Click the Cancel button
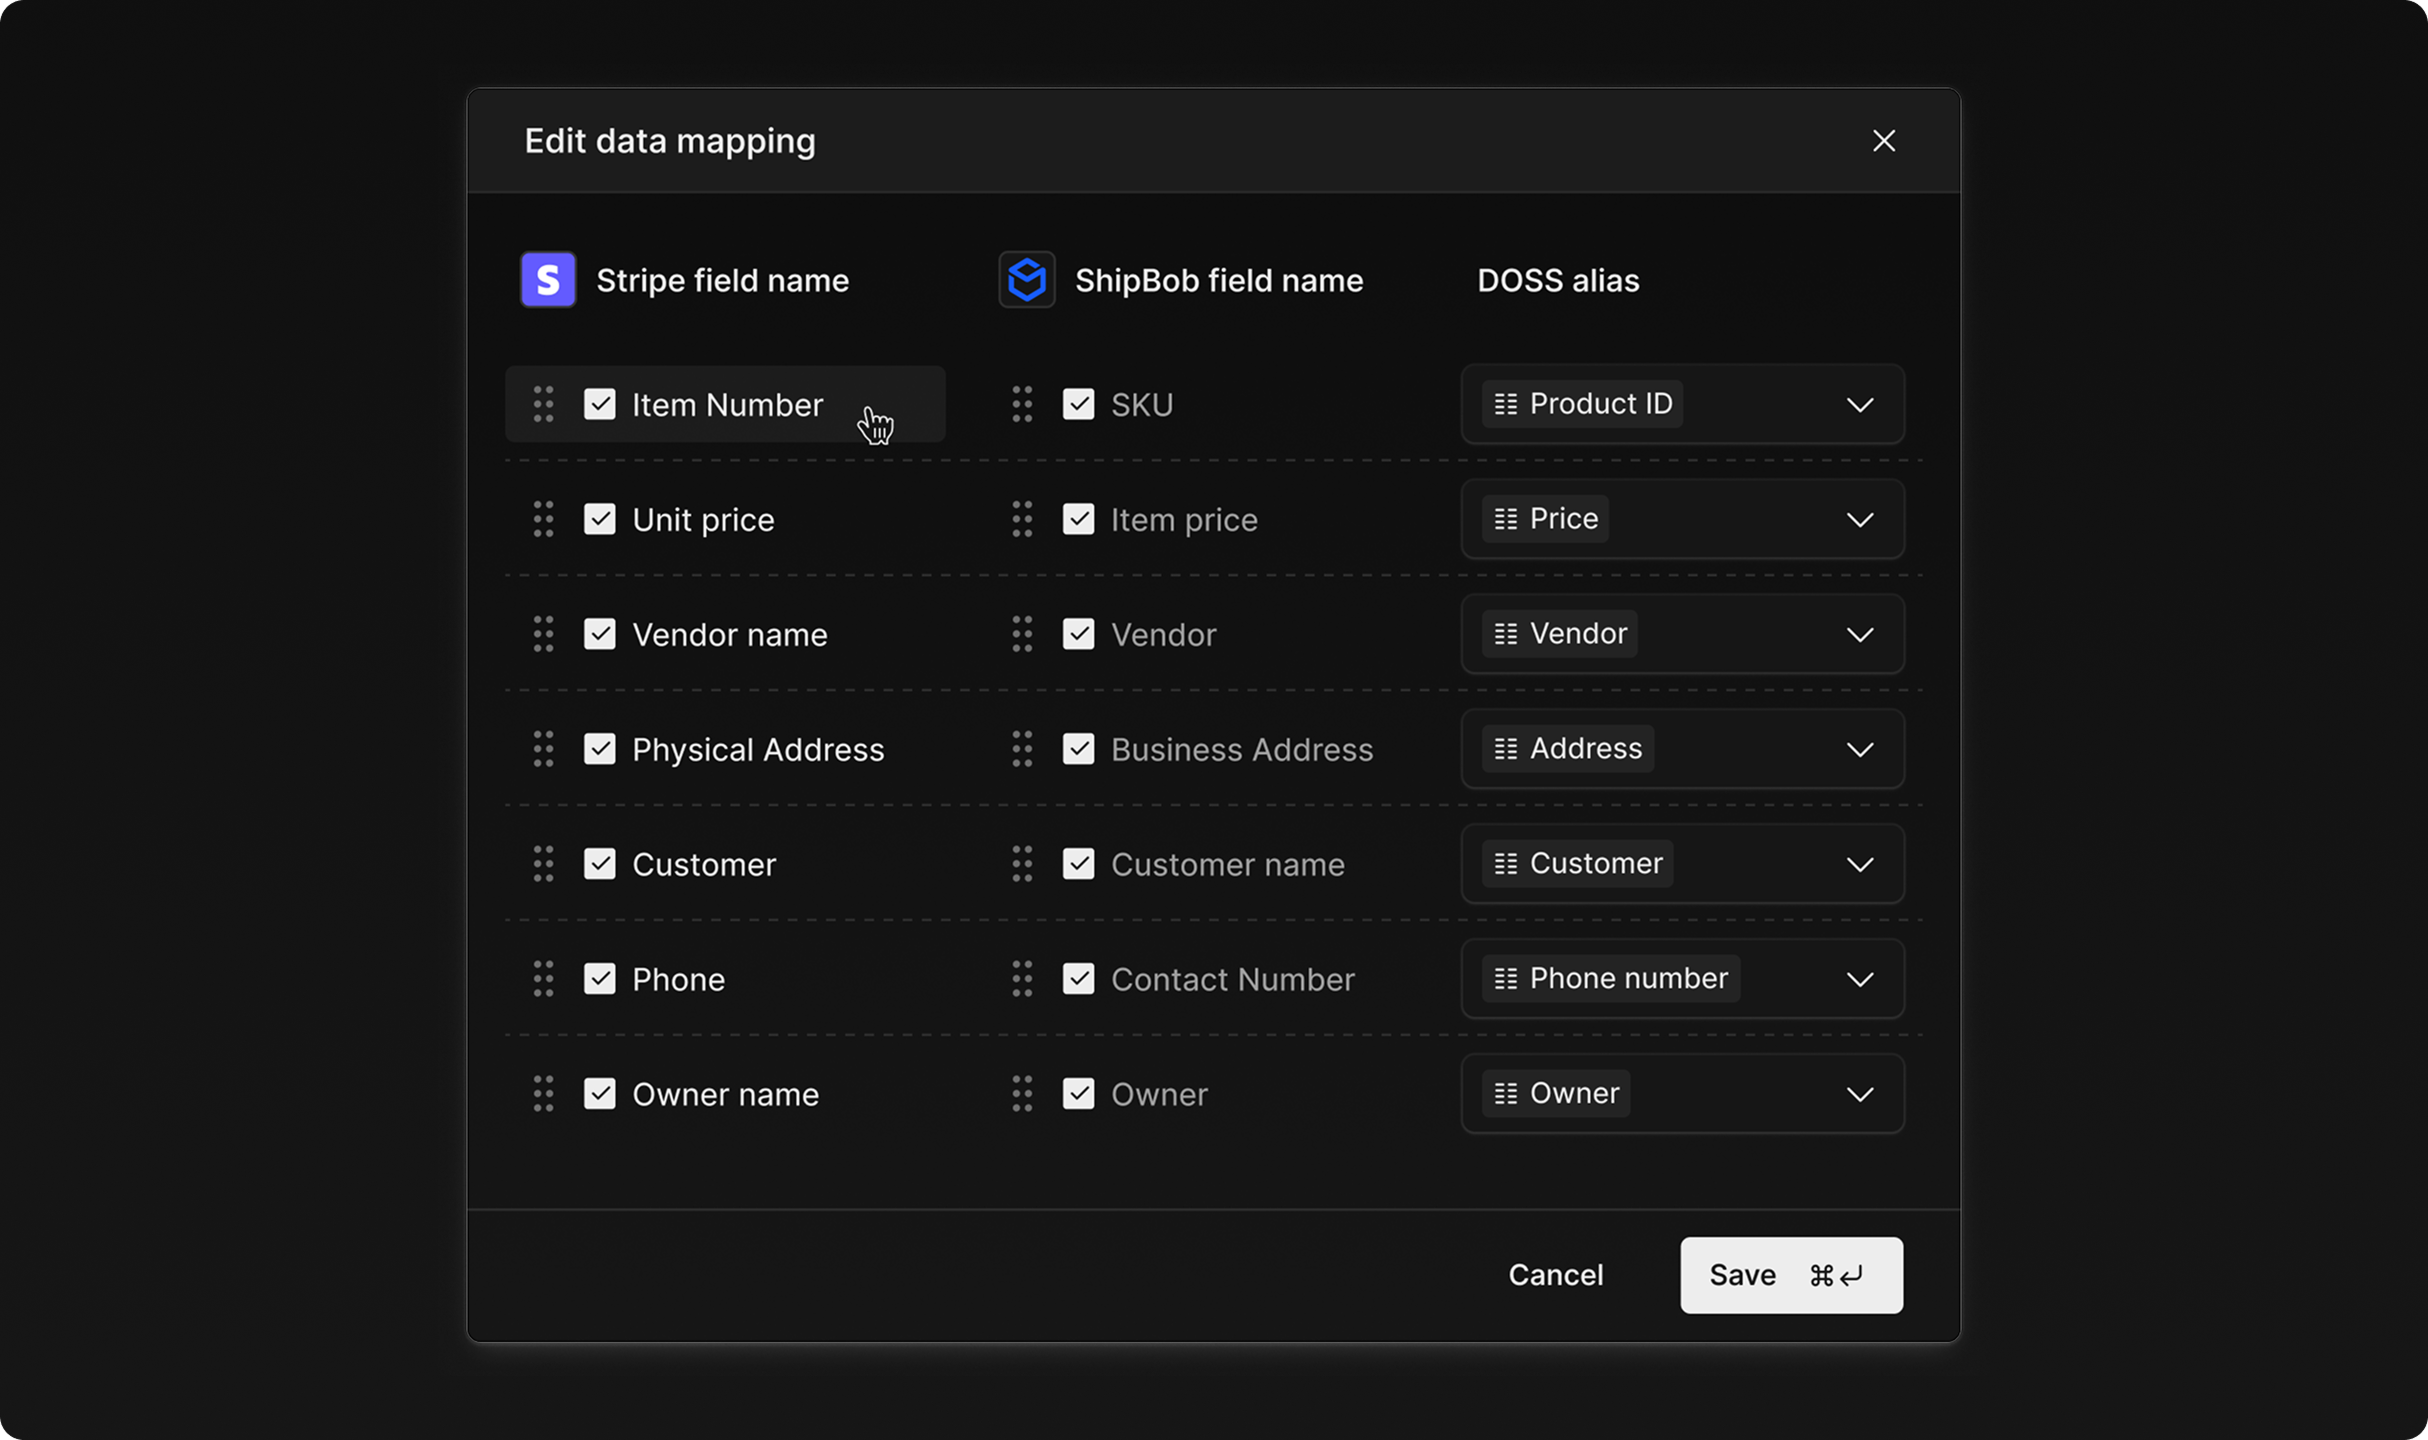The width and height of the screenshot is (2428, 1440). click(x=1555, y=1275)
